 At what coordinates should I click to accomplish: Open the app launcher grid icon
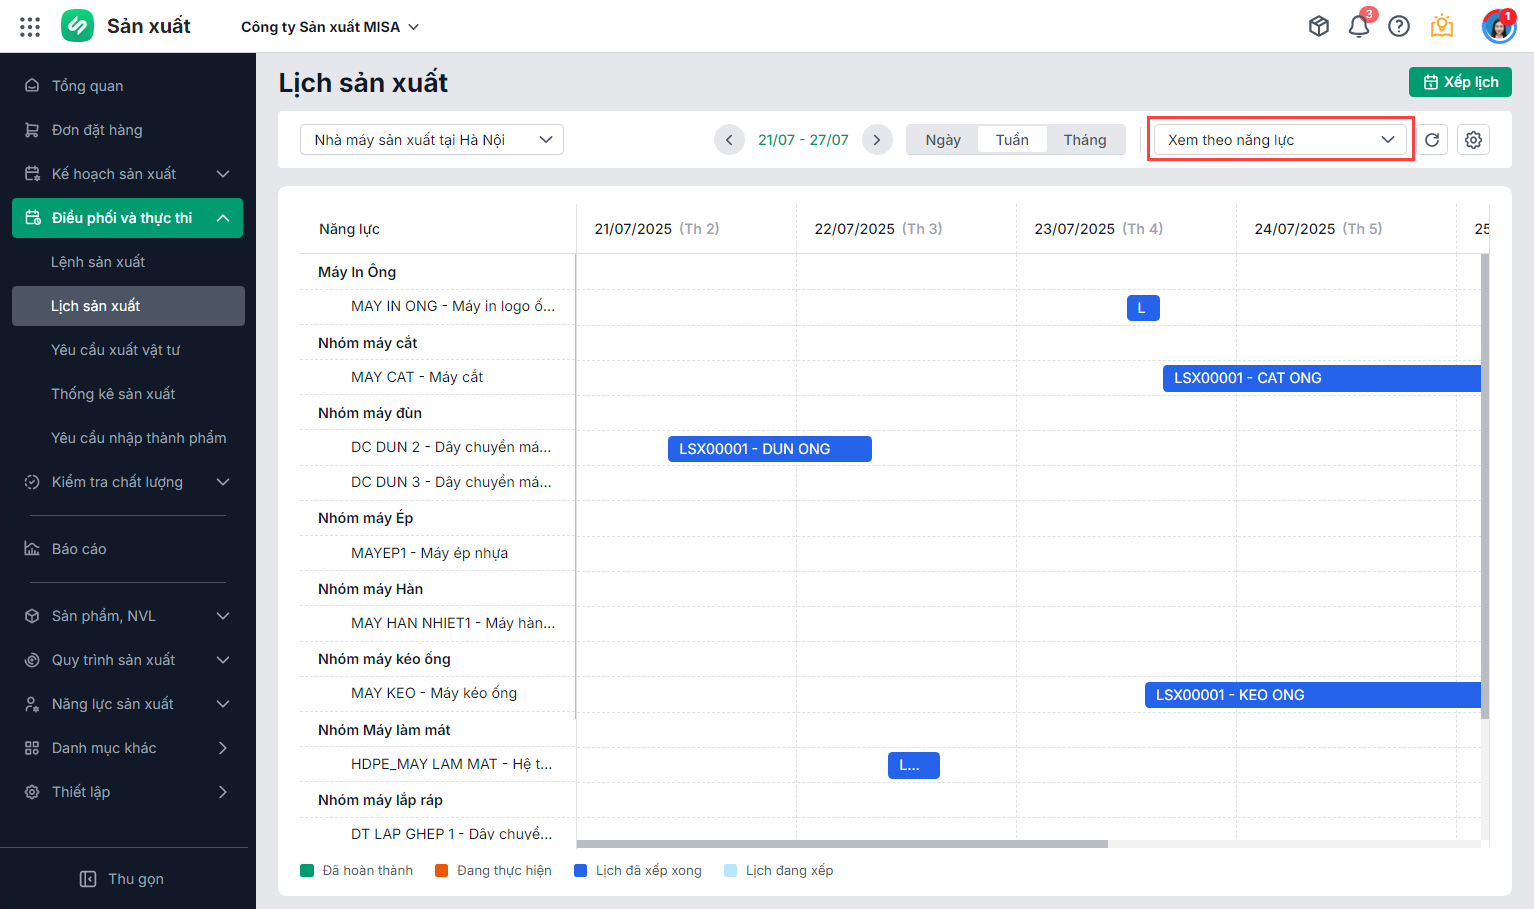point(30,27)
